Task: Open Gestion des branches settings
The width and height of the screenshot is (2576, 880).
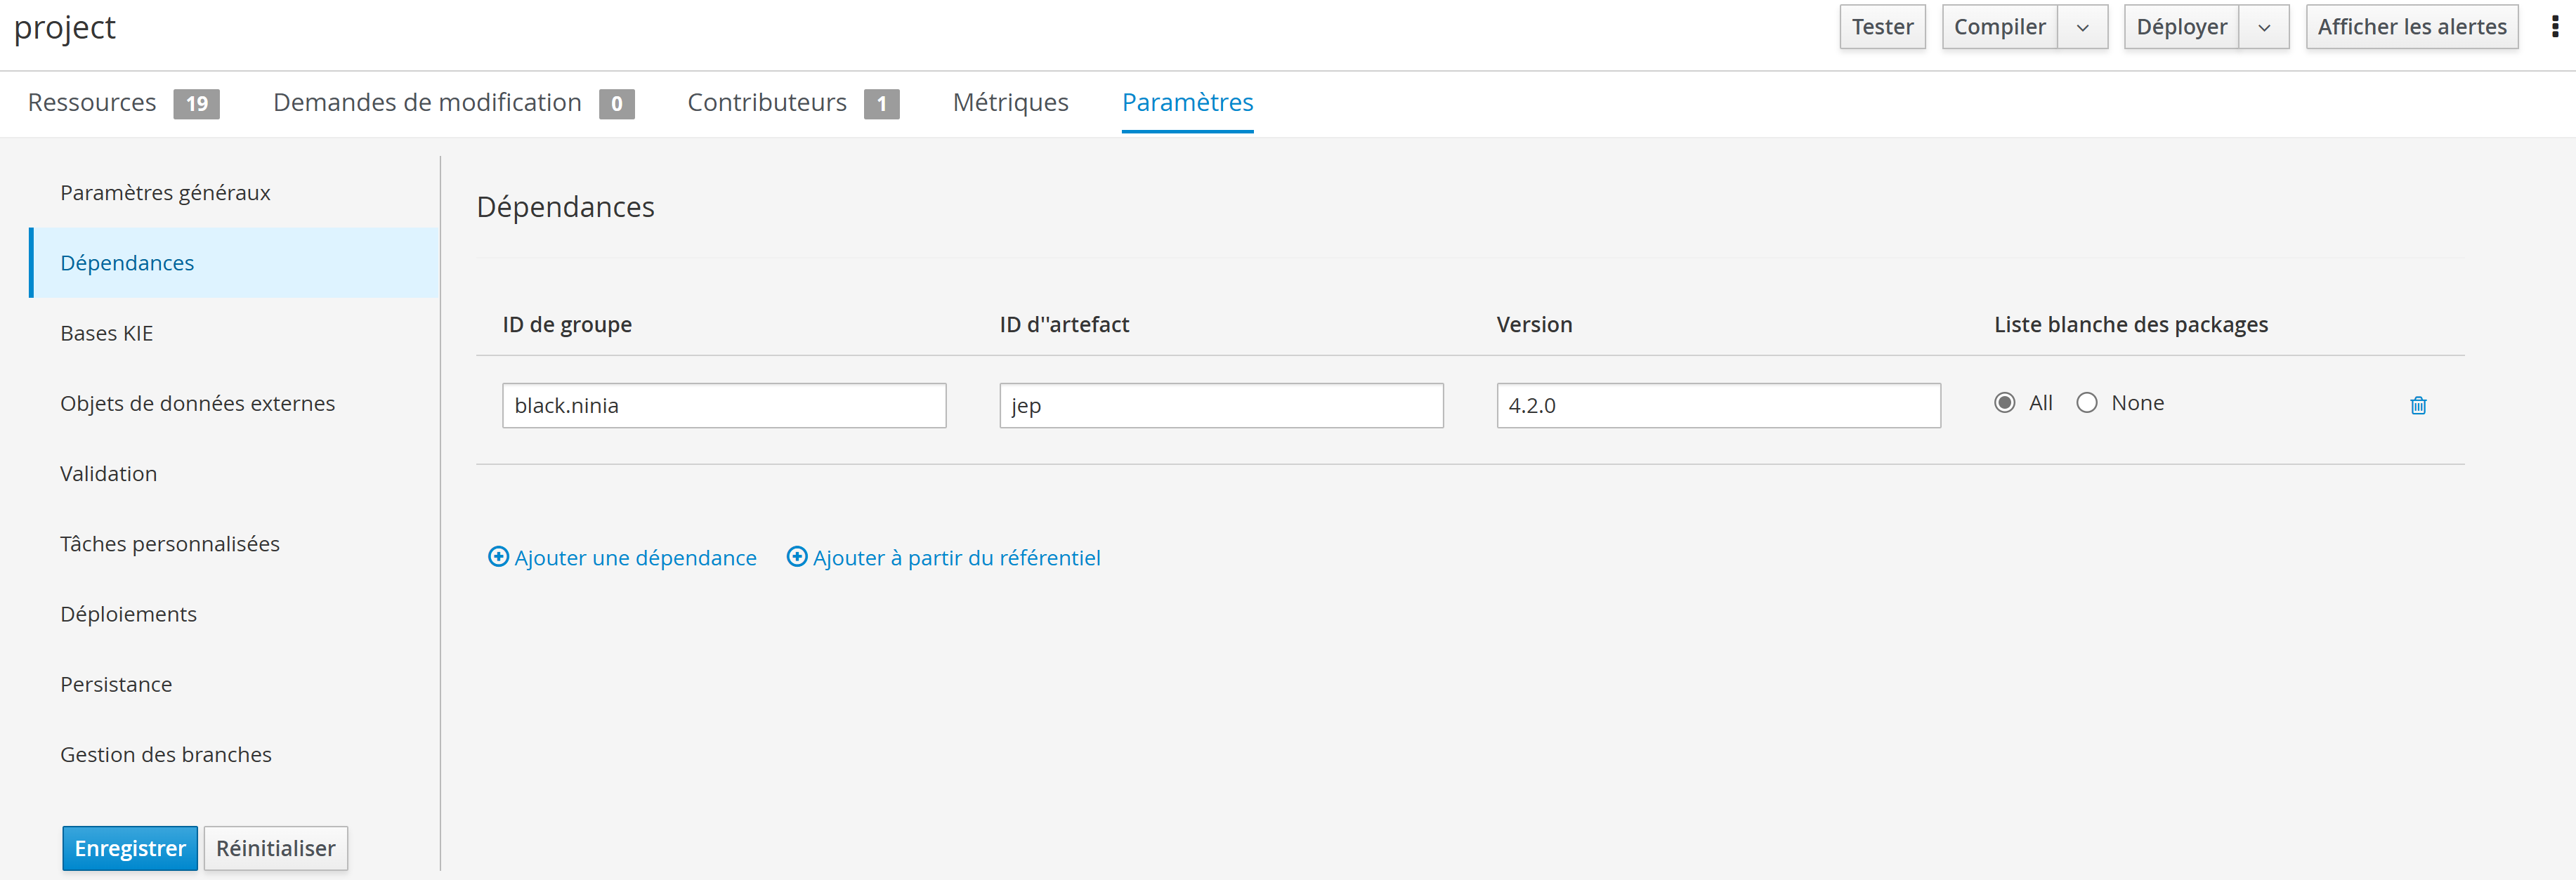Action: tap(166, 754)
